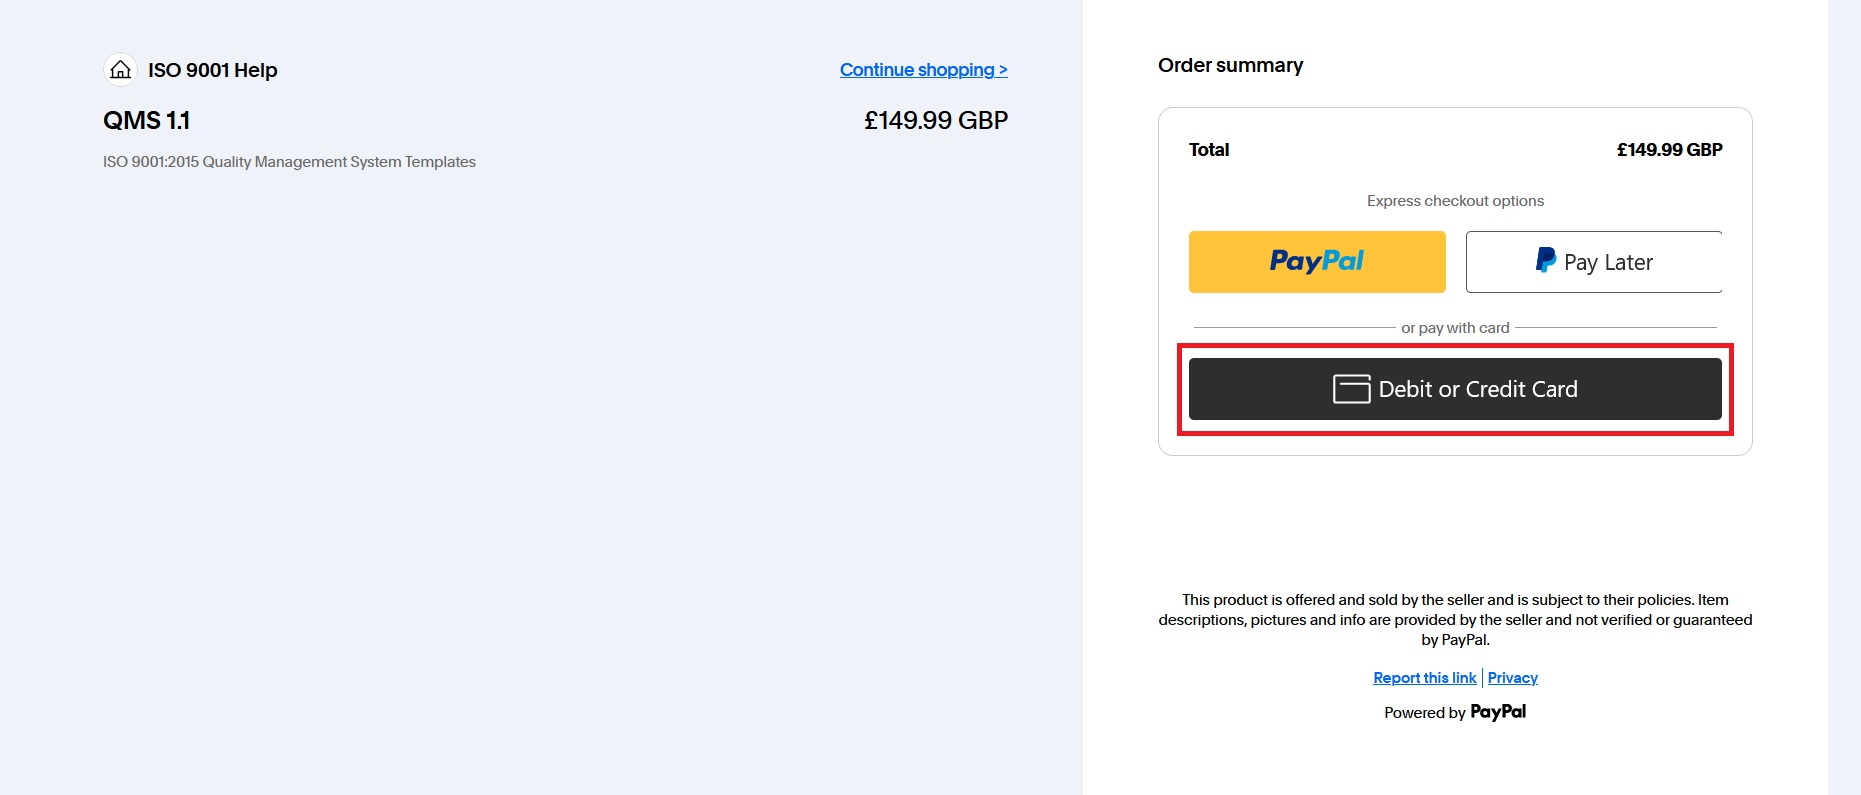Screen dimensions: 1861x795
Task: Click the card icon on the Debit button
Action: click(1351, 389)
